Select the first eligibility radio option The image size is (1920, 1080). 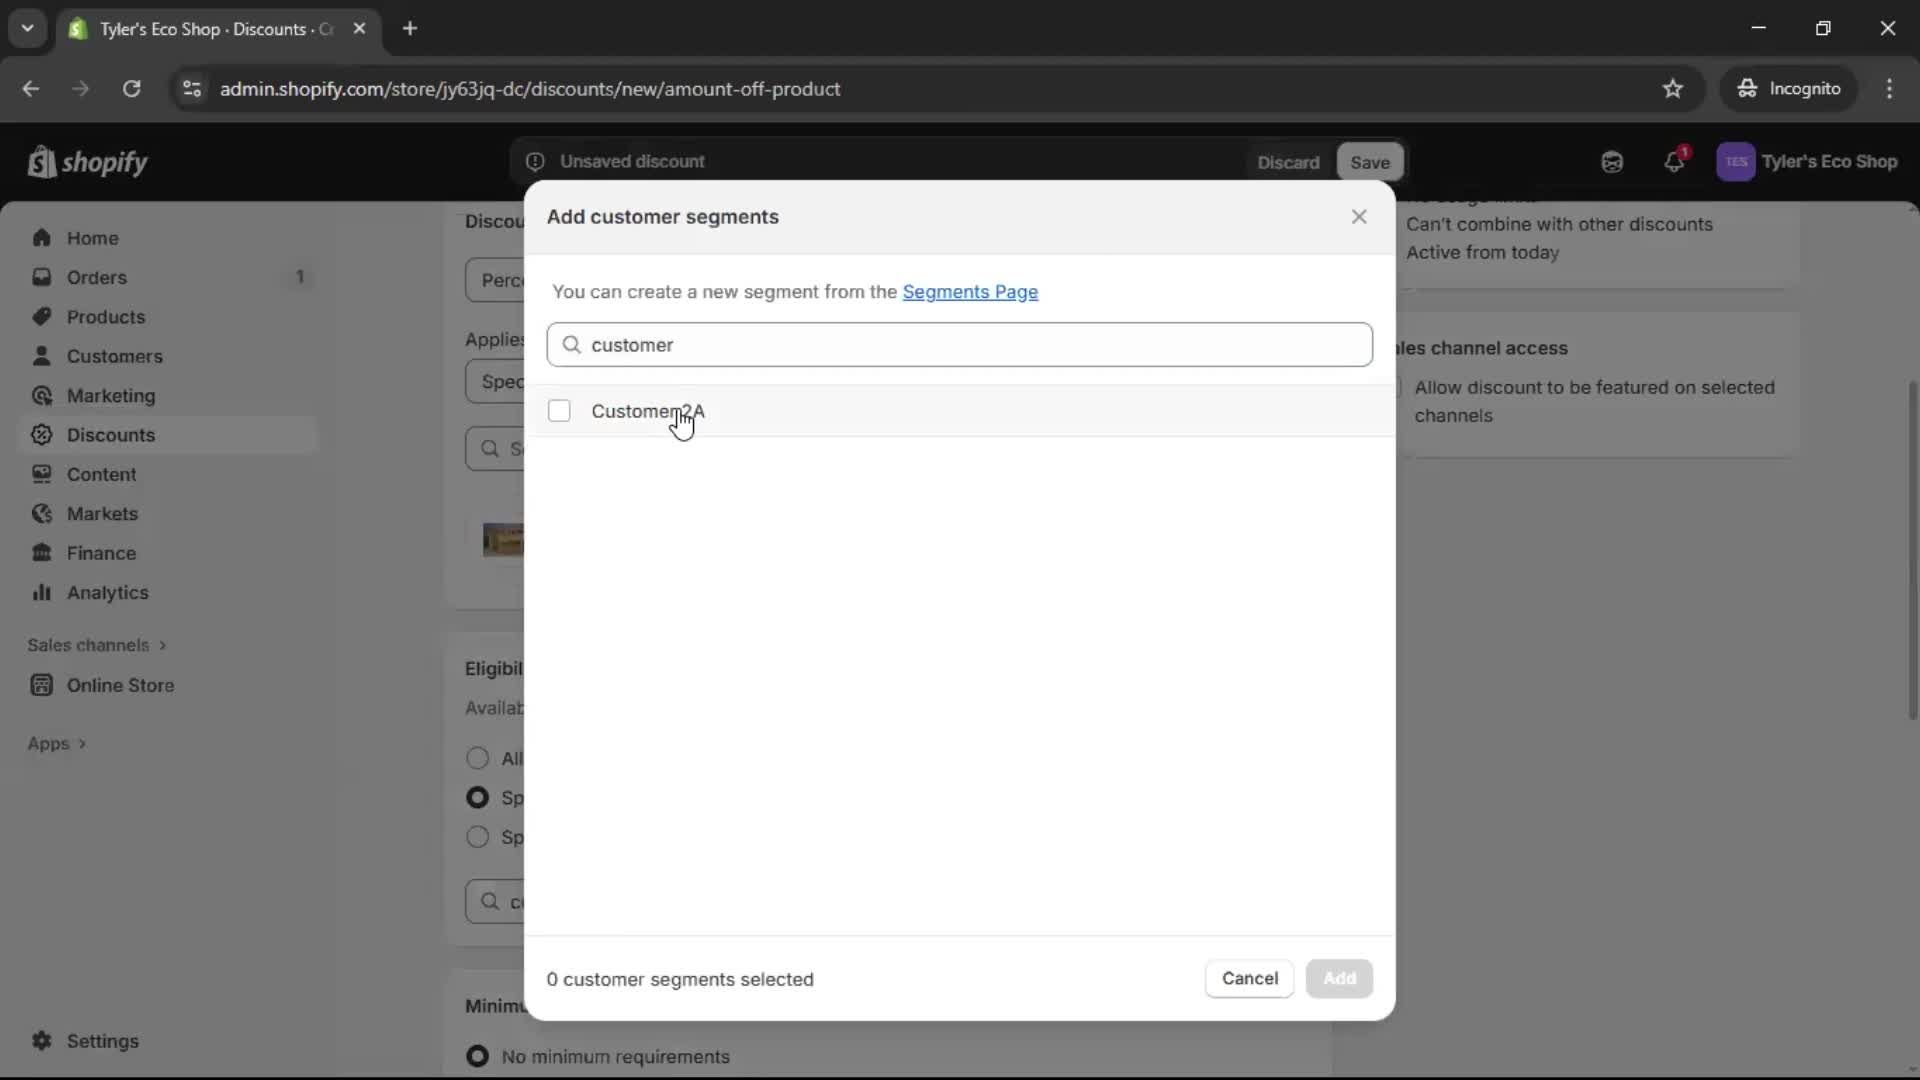click(477, 758)
